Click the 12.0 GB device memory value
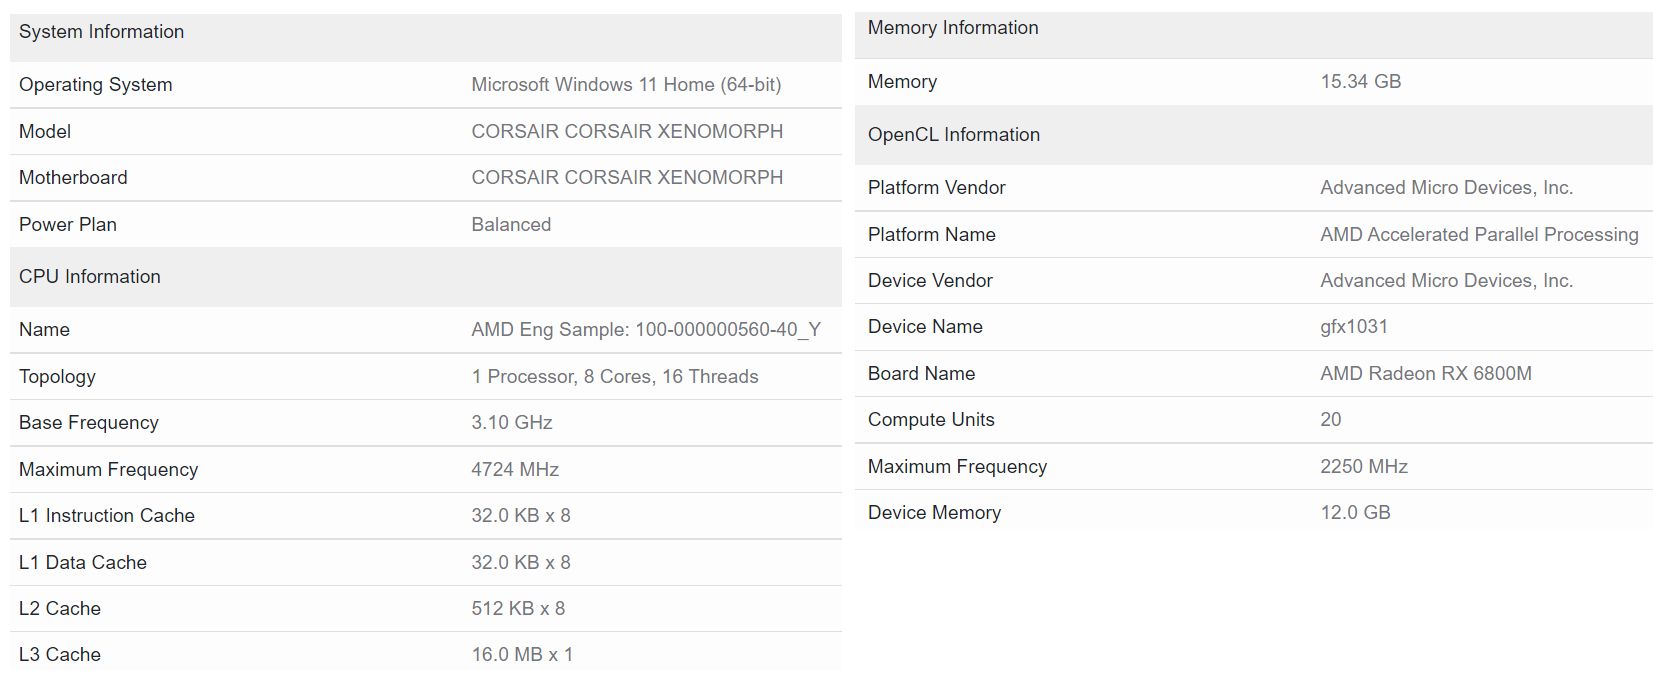 coord(1355,513)
